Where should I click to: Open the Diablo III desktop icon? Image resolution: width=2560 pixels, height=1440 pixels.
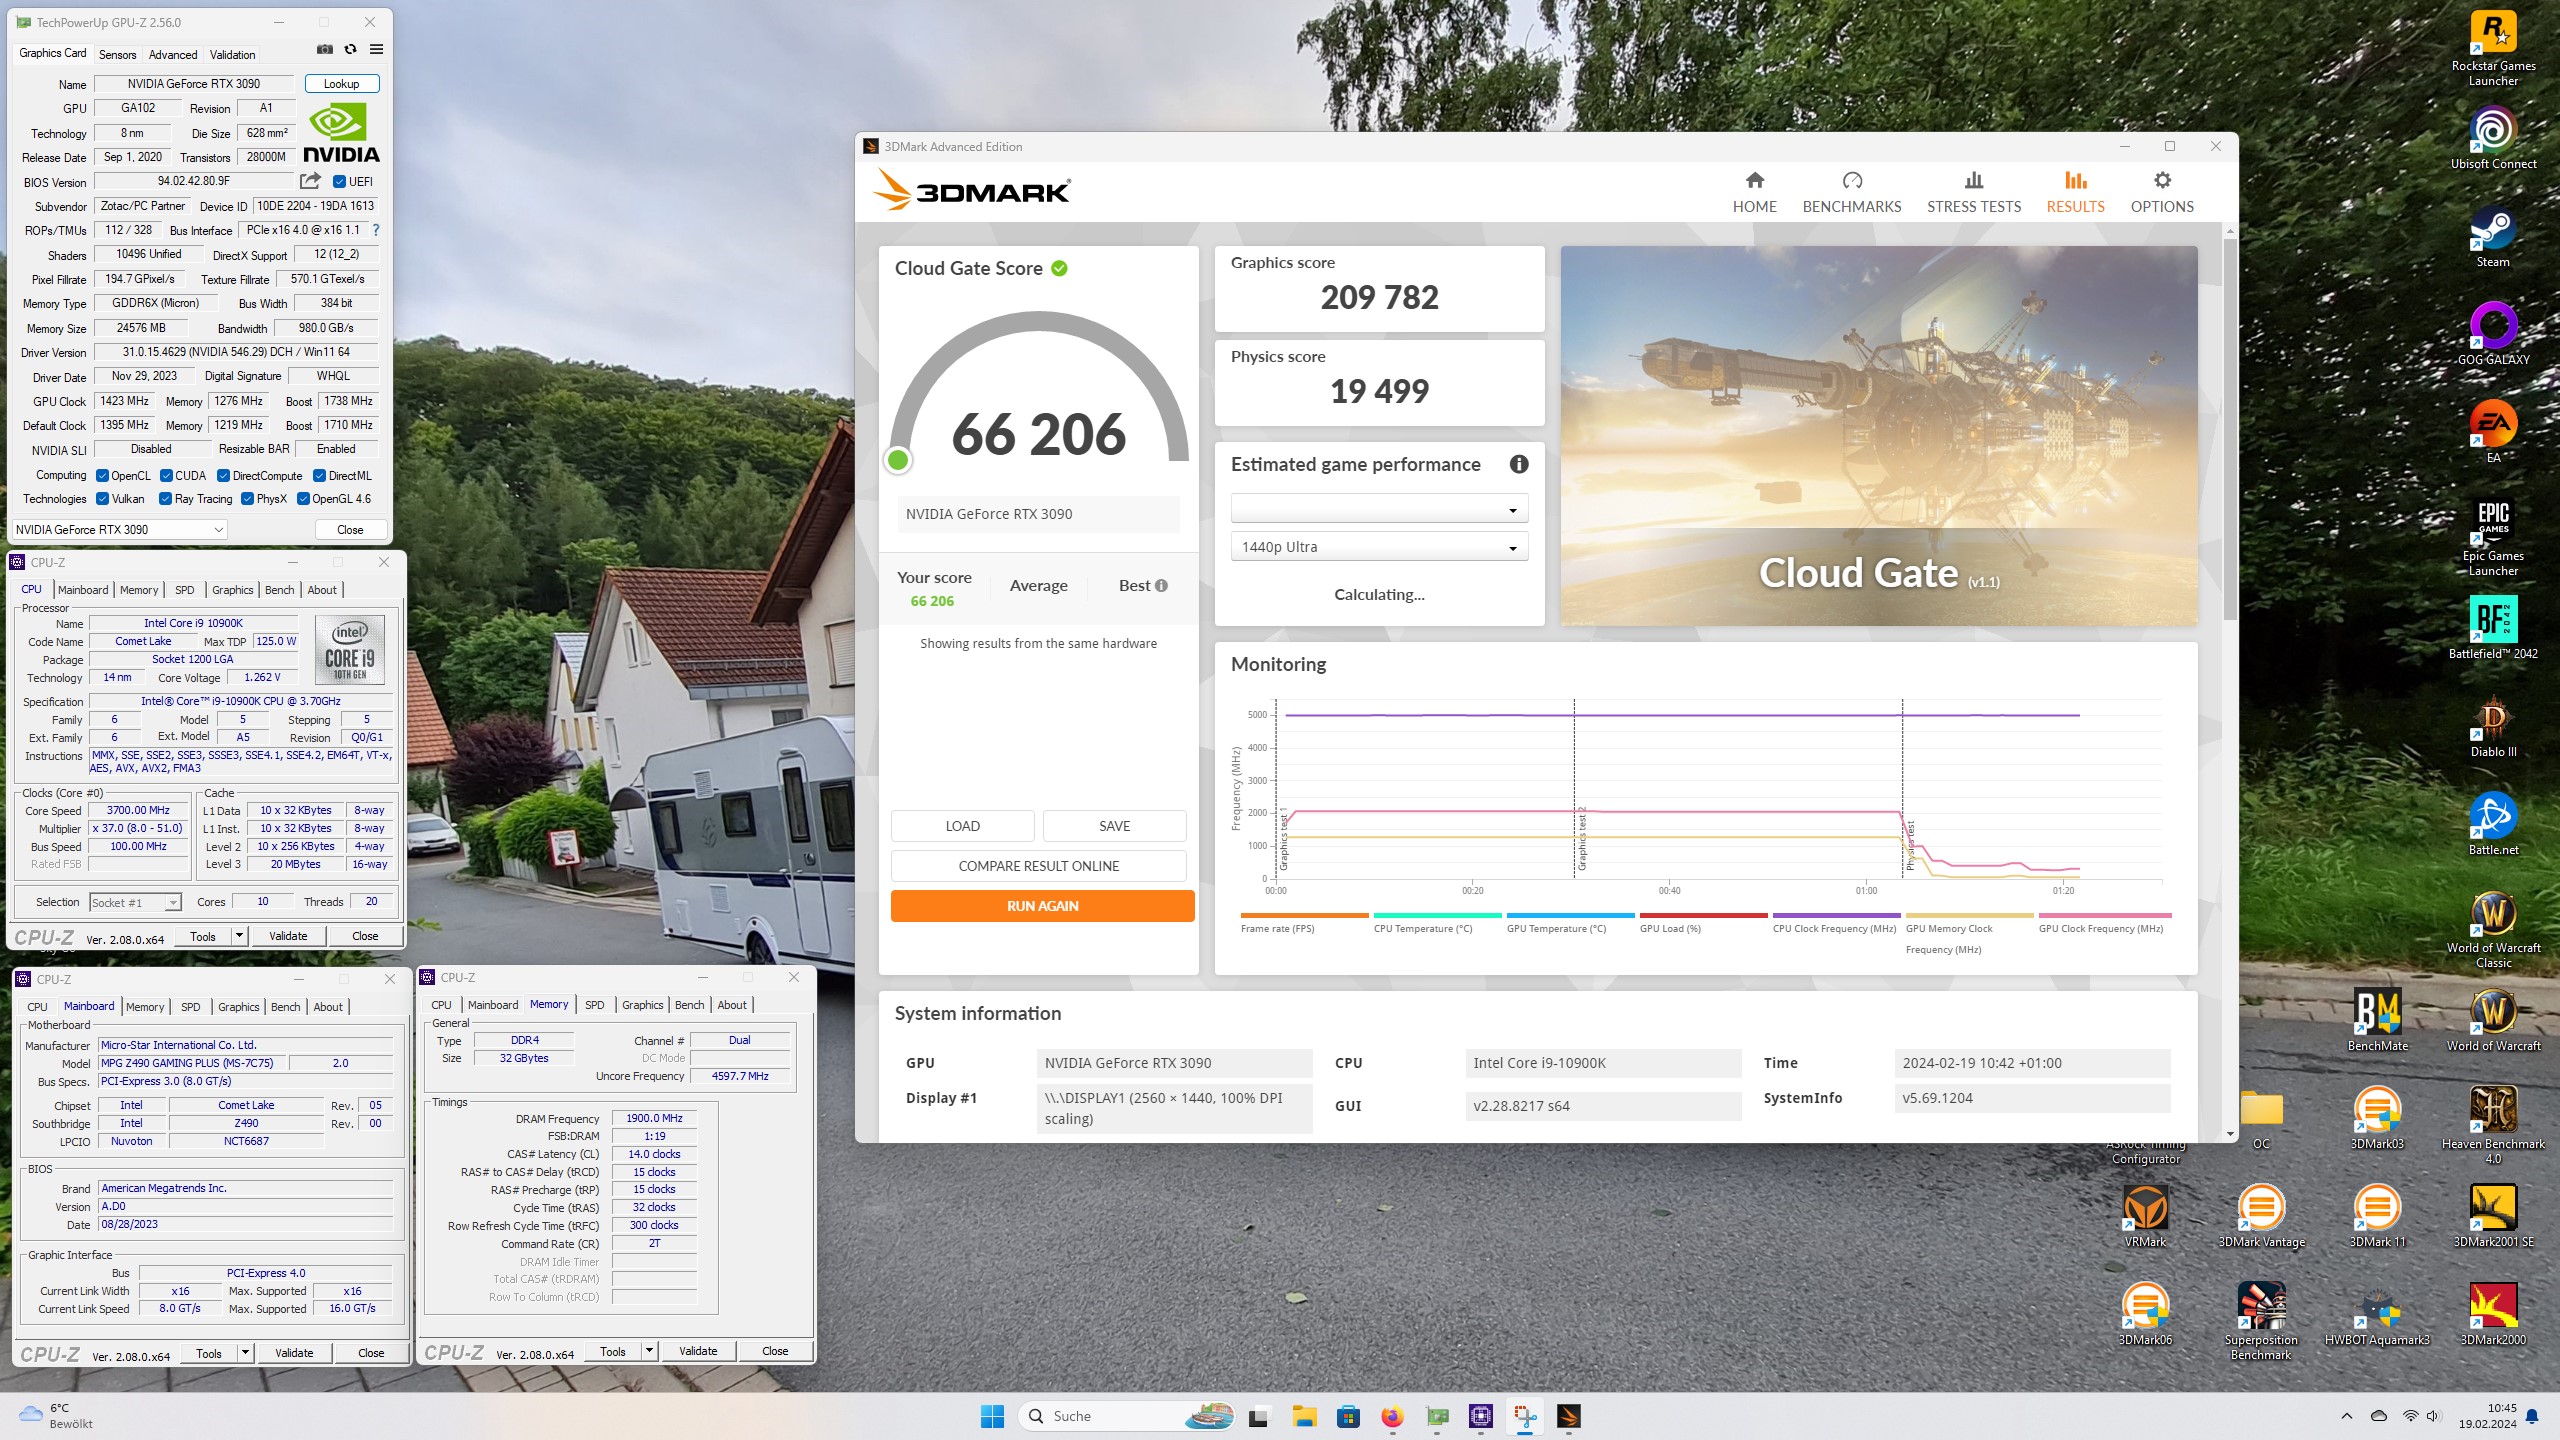(x=2493, y=727)
